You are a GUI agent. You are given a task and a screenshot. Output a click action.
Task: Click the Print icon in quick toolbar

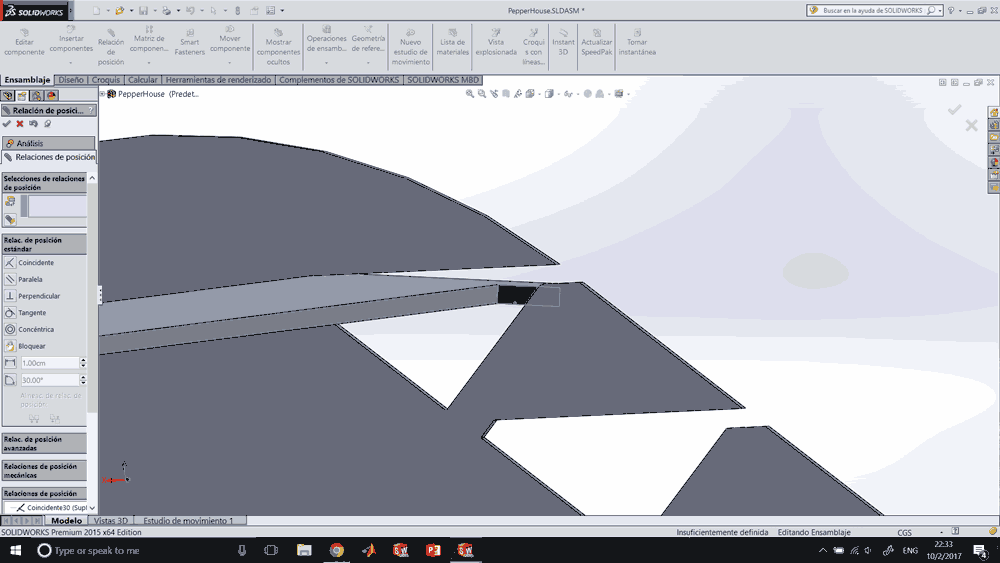click(x=166, y=10)
